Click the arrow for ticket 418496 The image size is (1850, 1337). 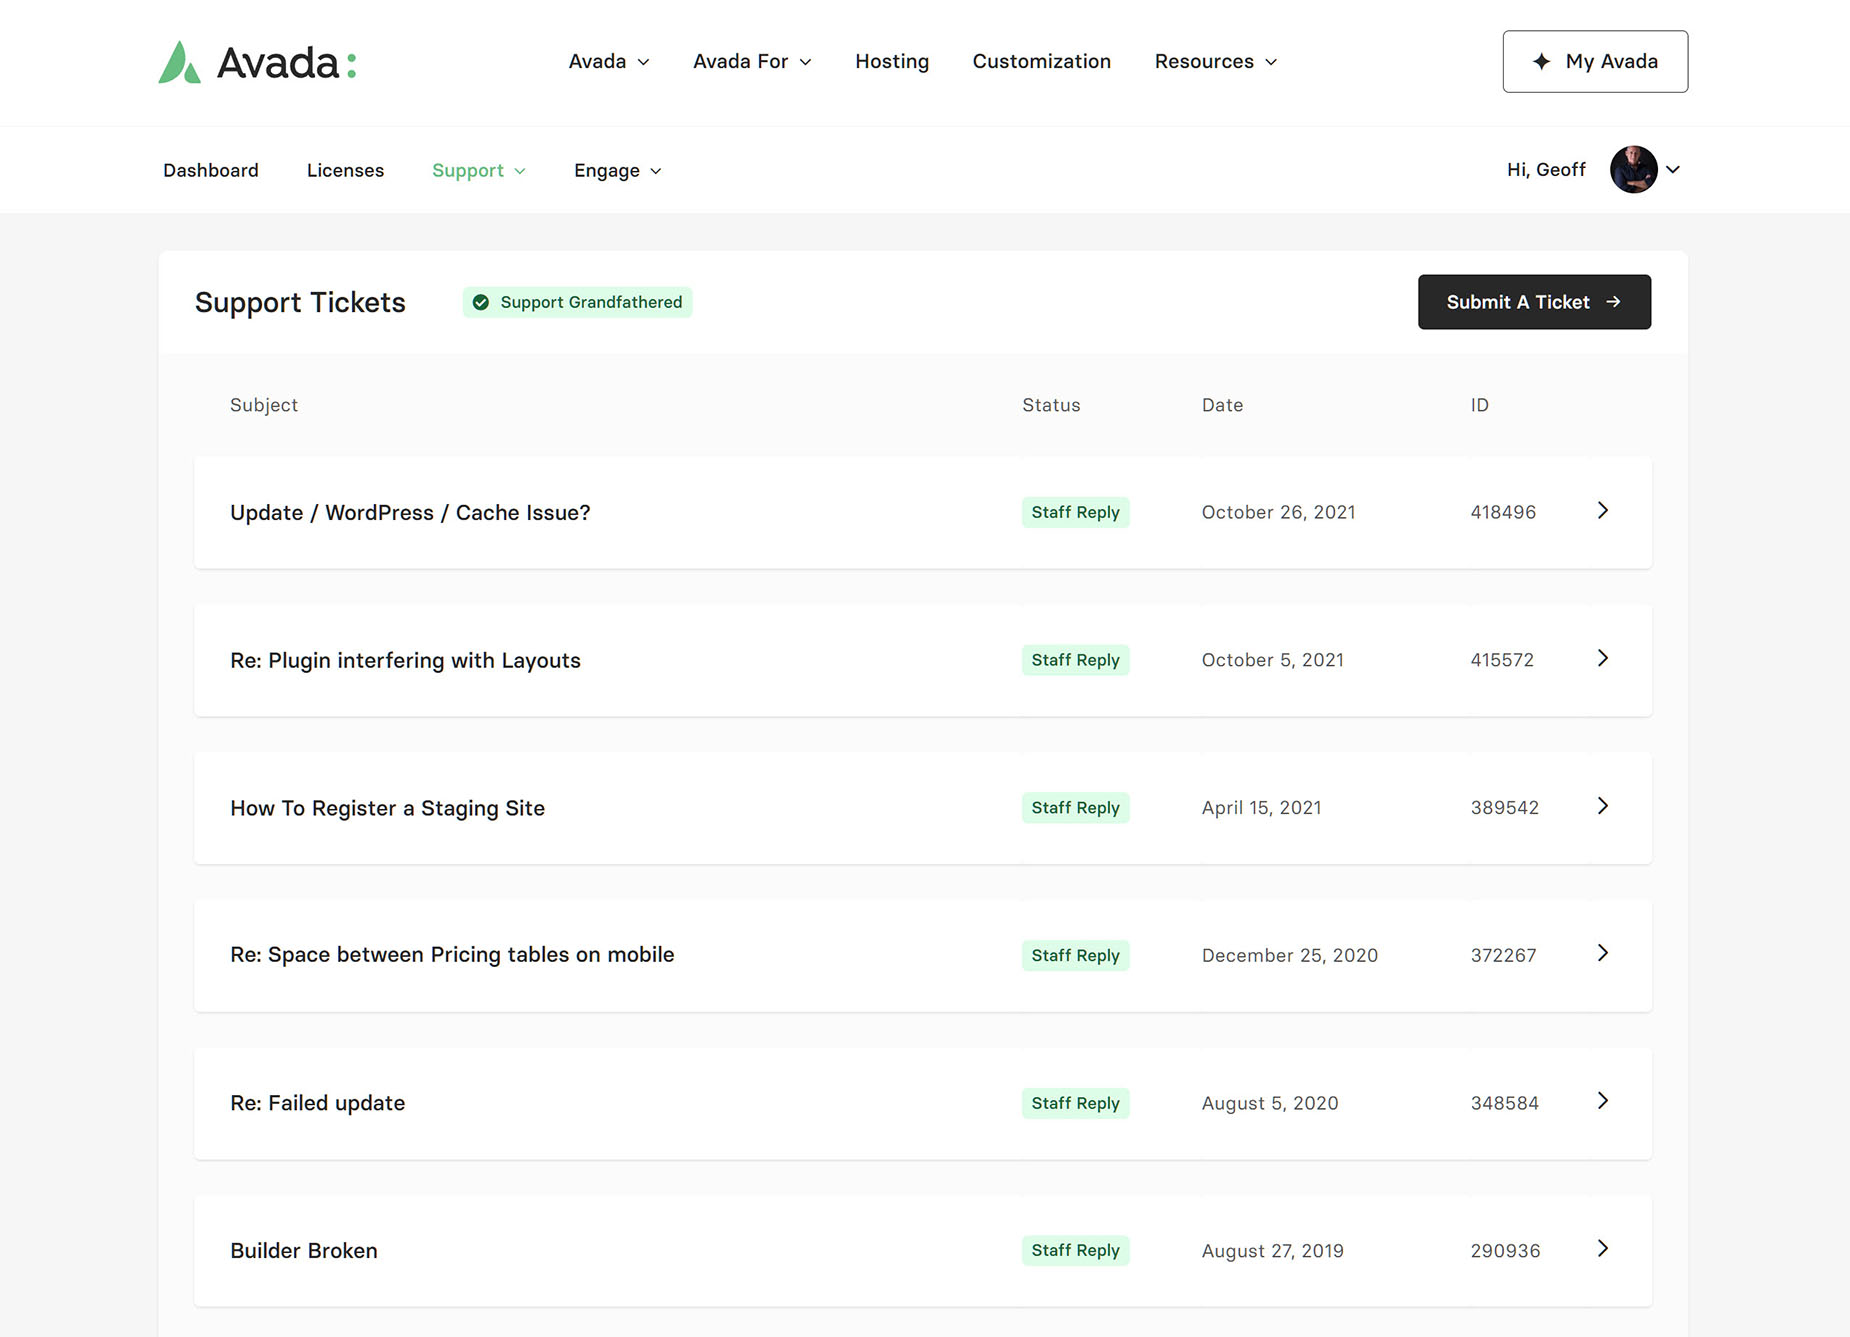pyautogui.click(x=1602, y=511)
